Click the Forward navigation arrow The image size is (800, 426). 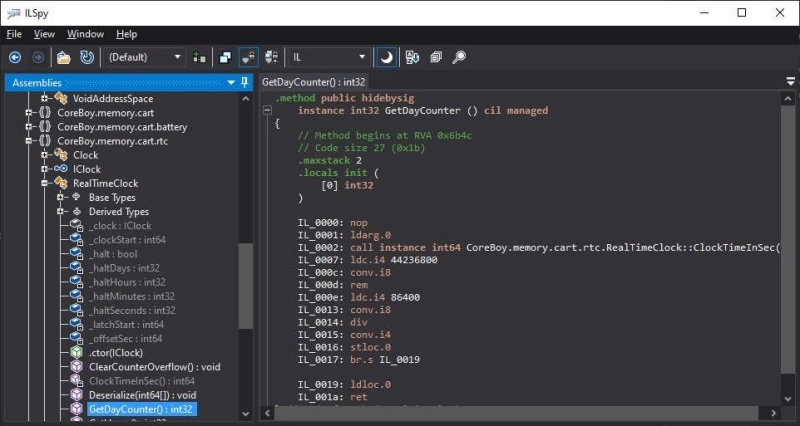pyautogui.click(x=38, y=57)
